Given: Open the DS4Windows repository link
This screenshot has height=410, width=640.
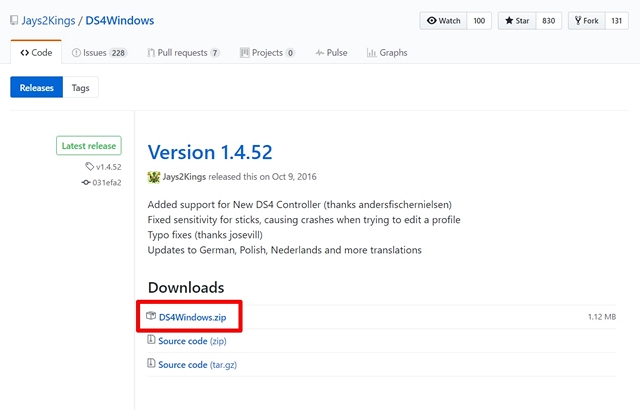Looking at the screenshot, I should click(x=120, y=20).
